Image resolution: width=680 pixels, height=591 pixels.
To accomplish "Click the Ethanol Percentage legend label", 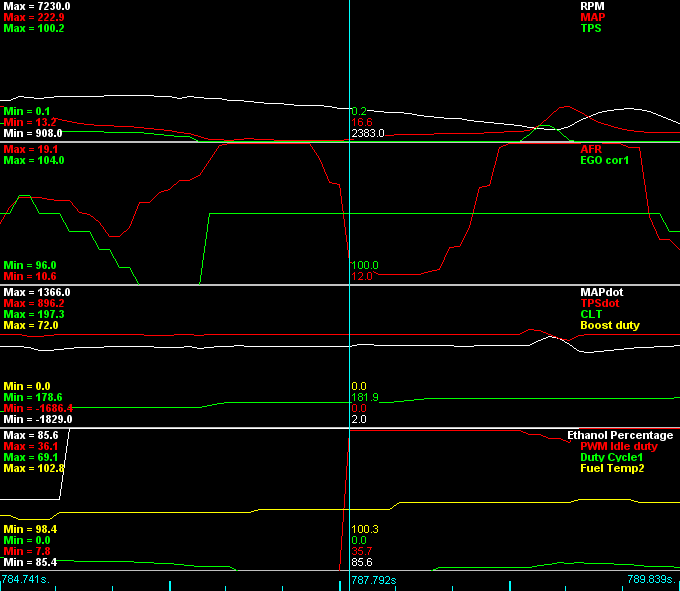I will click(x=620, y=435).
